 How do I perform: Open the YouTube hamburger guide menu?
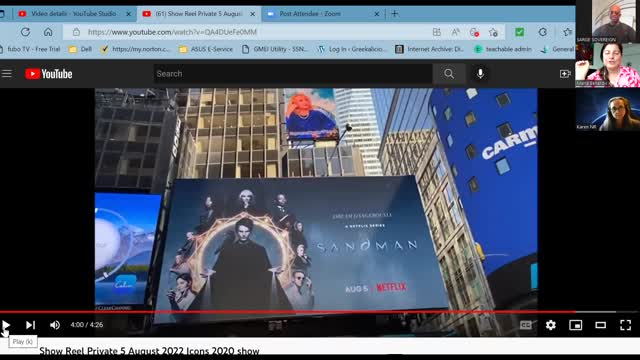click(x=7, y=73)
